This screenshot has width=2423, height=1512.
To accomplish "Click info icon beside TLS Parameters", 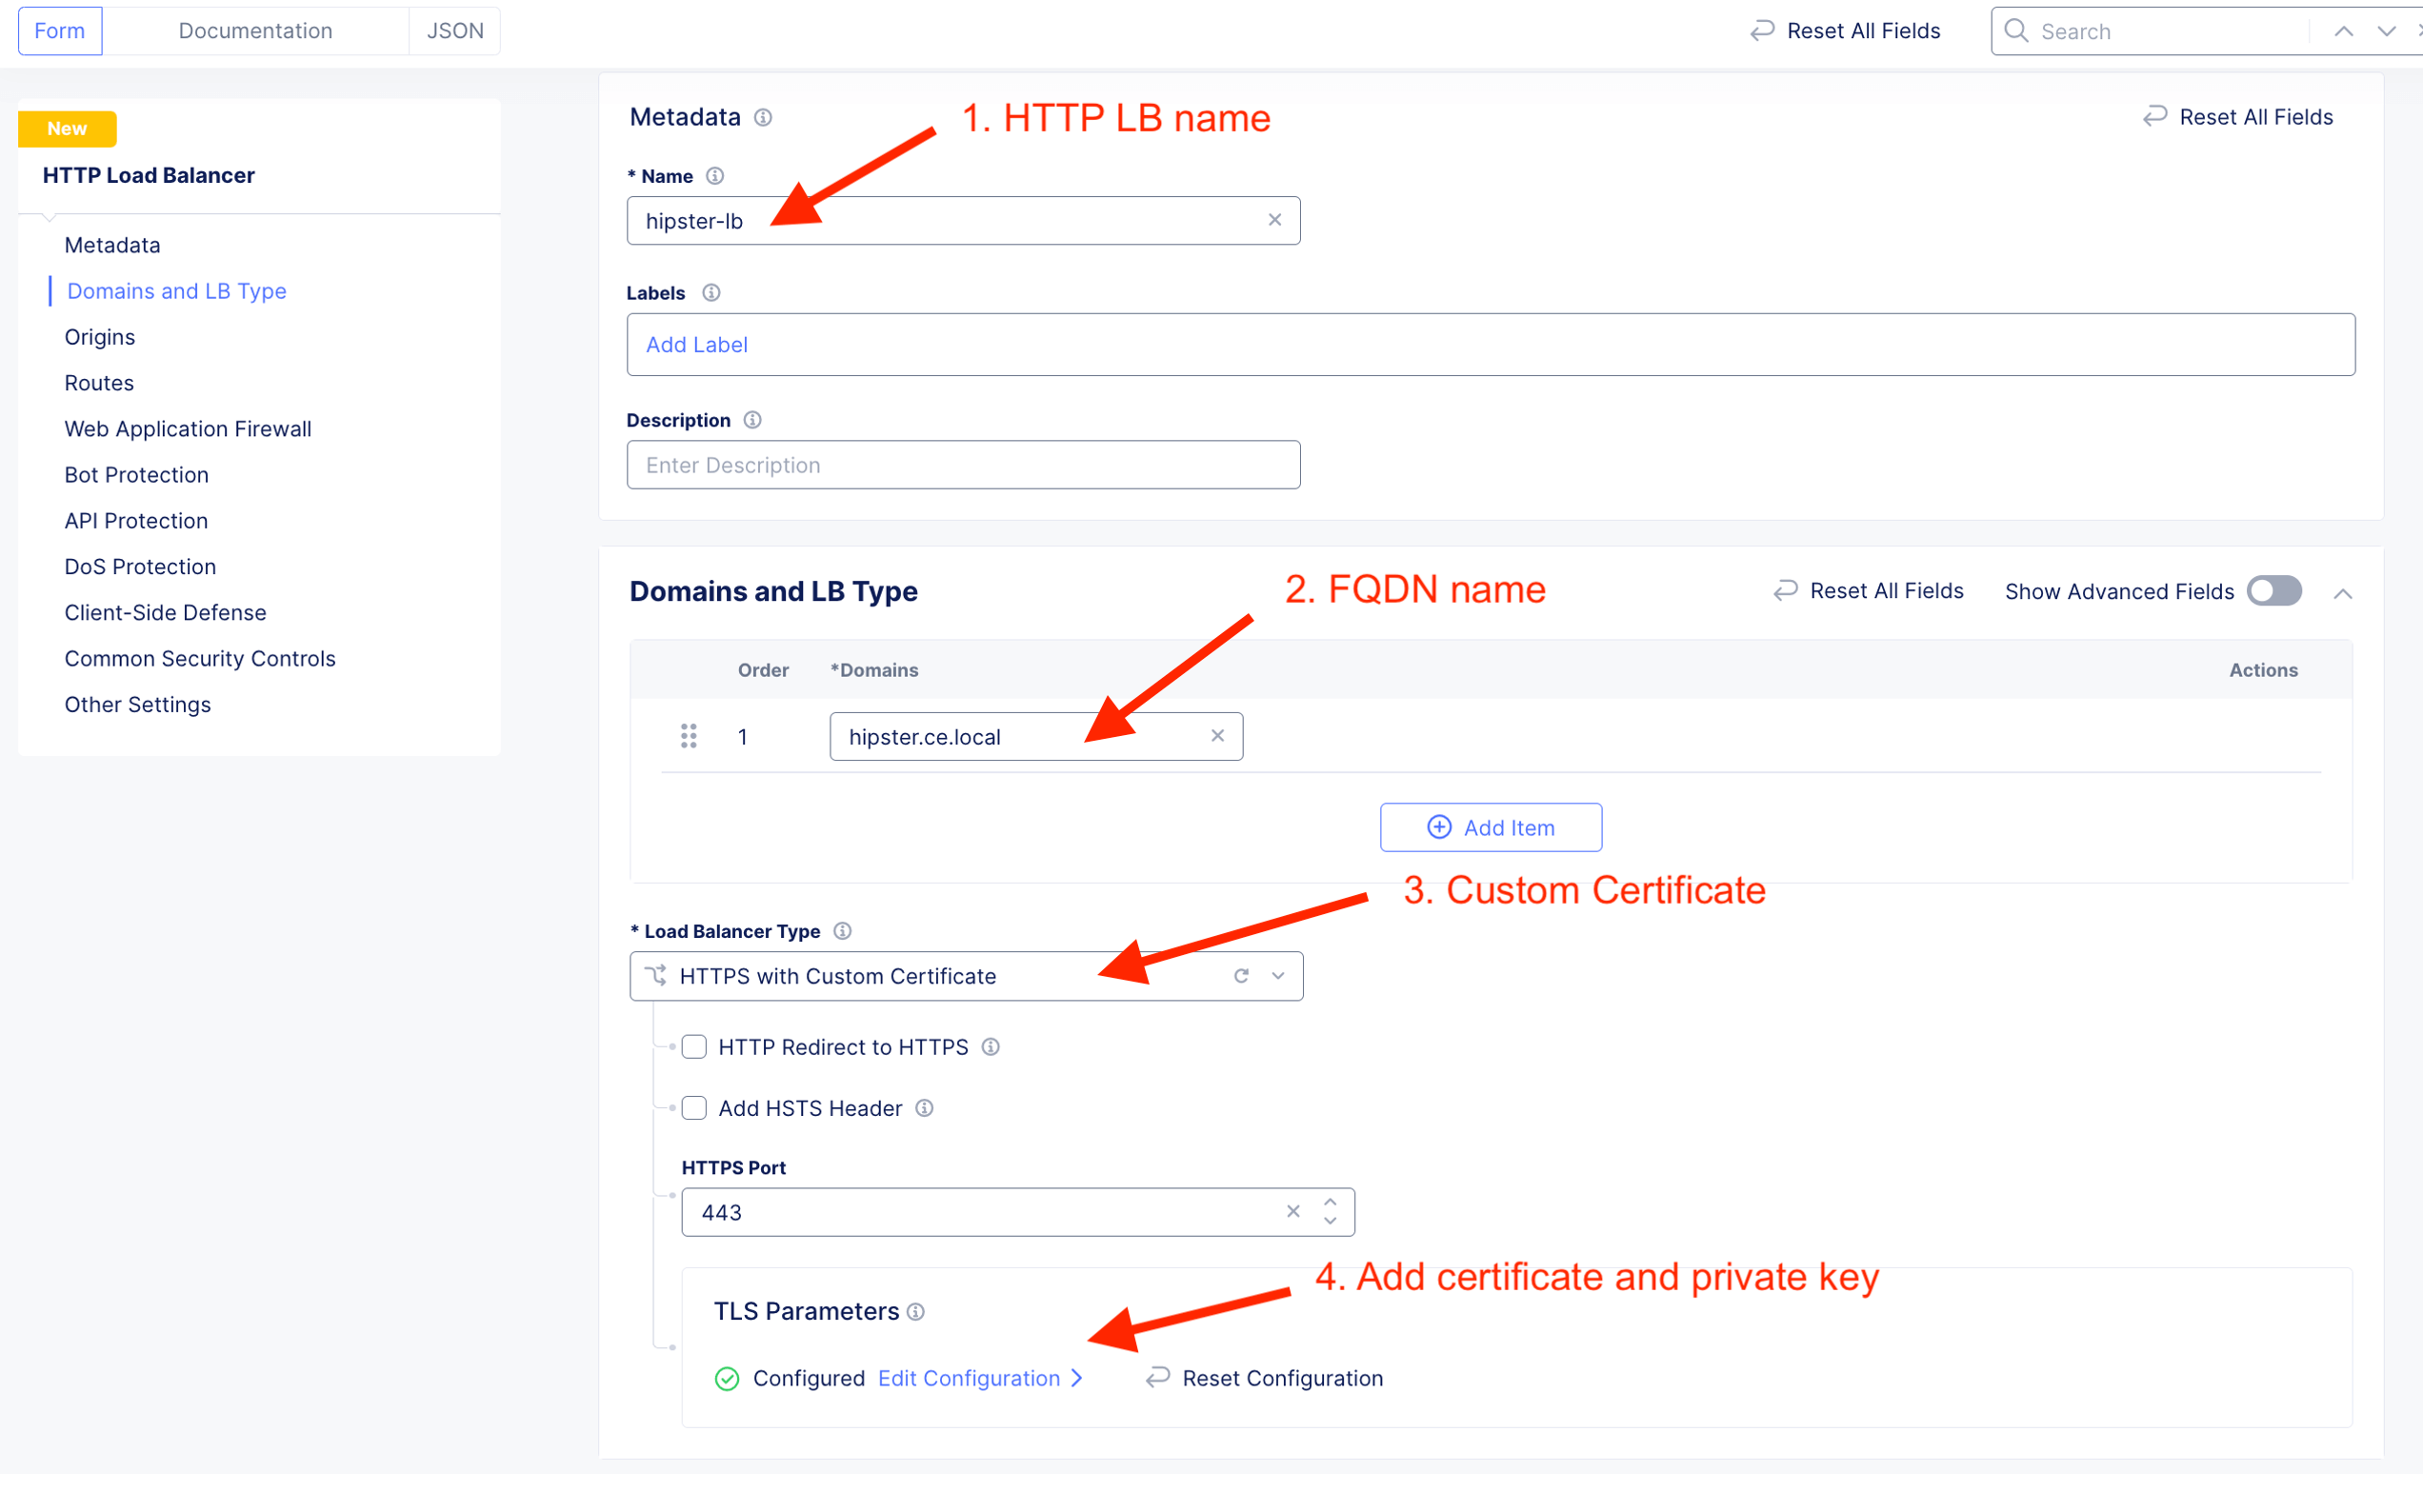I will click(916, 1312).
